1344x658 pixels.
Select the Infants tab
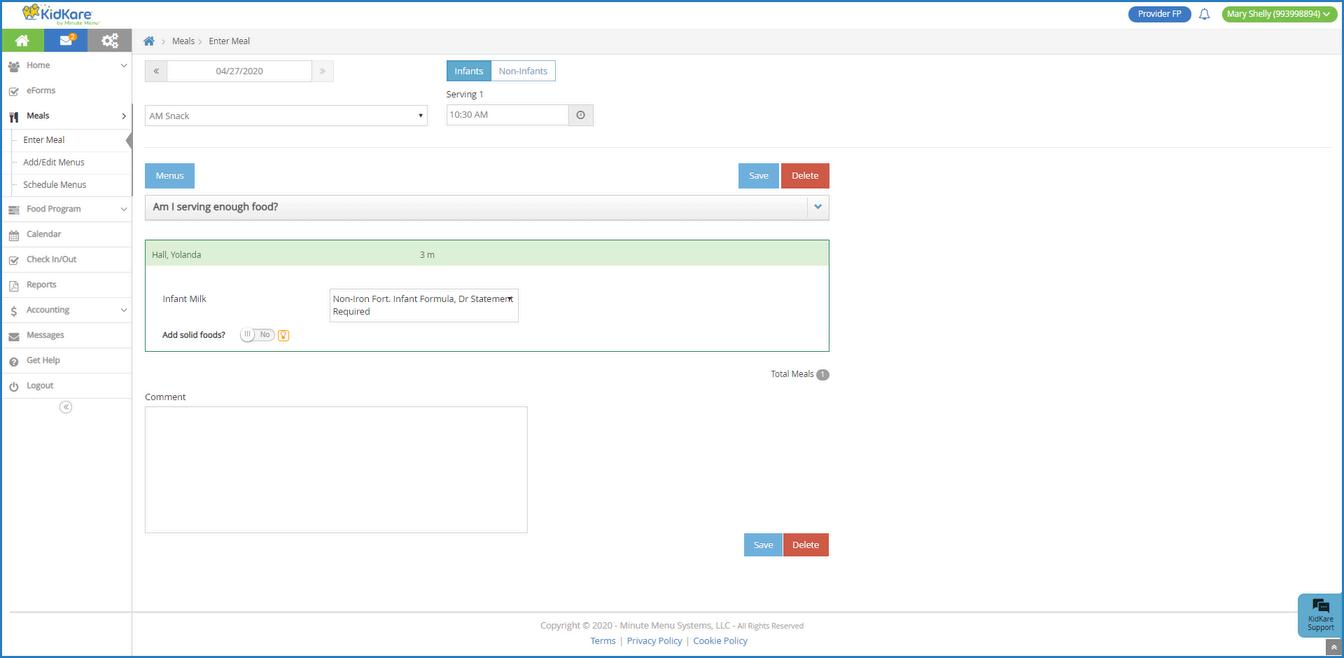(x=469, y=71)
